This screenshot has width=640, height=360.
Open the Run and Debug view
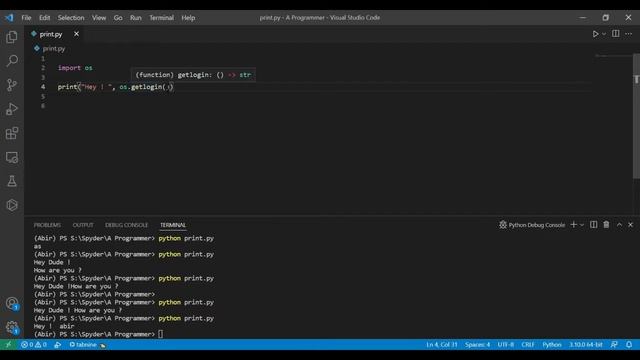(12, 109)
